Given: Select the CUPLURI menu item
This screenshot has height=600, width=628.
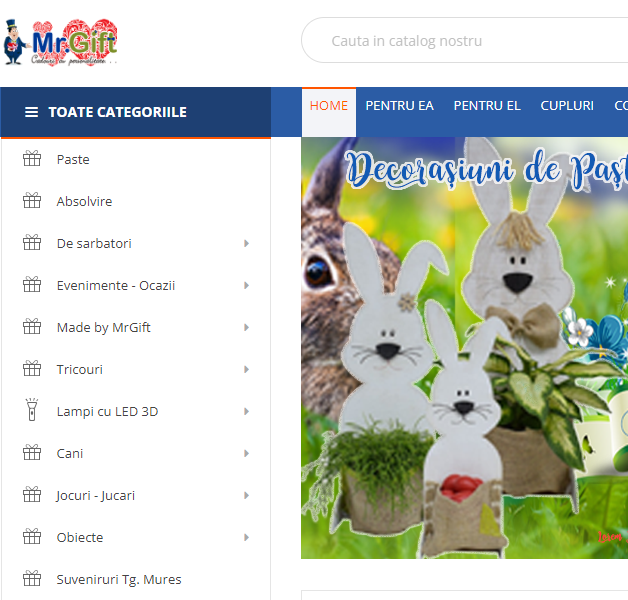Looking at the screenshot, I should [567, 106].
